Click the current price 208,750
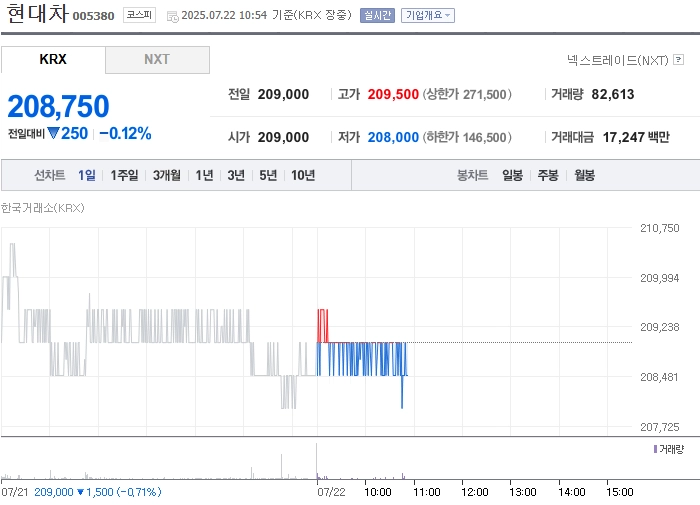 (x=58, y=106)
